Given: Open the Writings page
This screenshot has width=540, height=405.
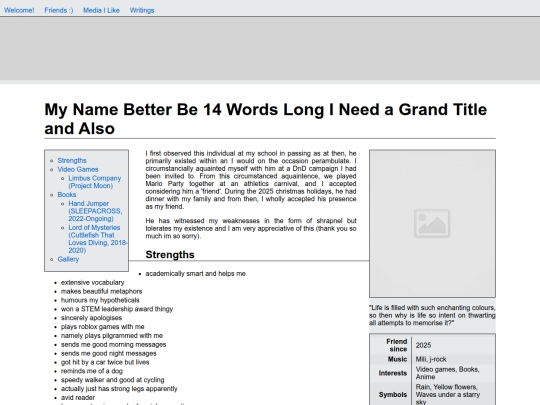Looking at the screenshot, I should [142, 10].
